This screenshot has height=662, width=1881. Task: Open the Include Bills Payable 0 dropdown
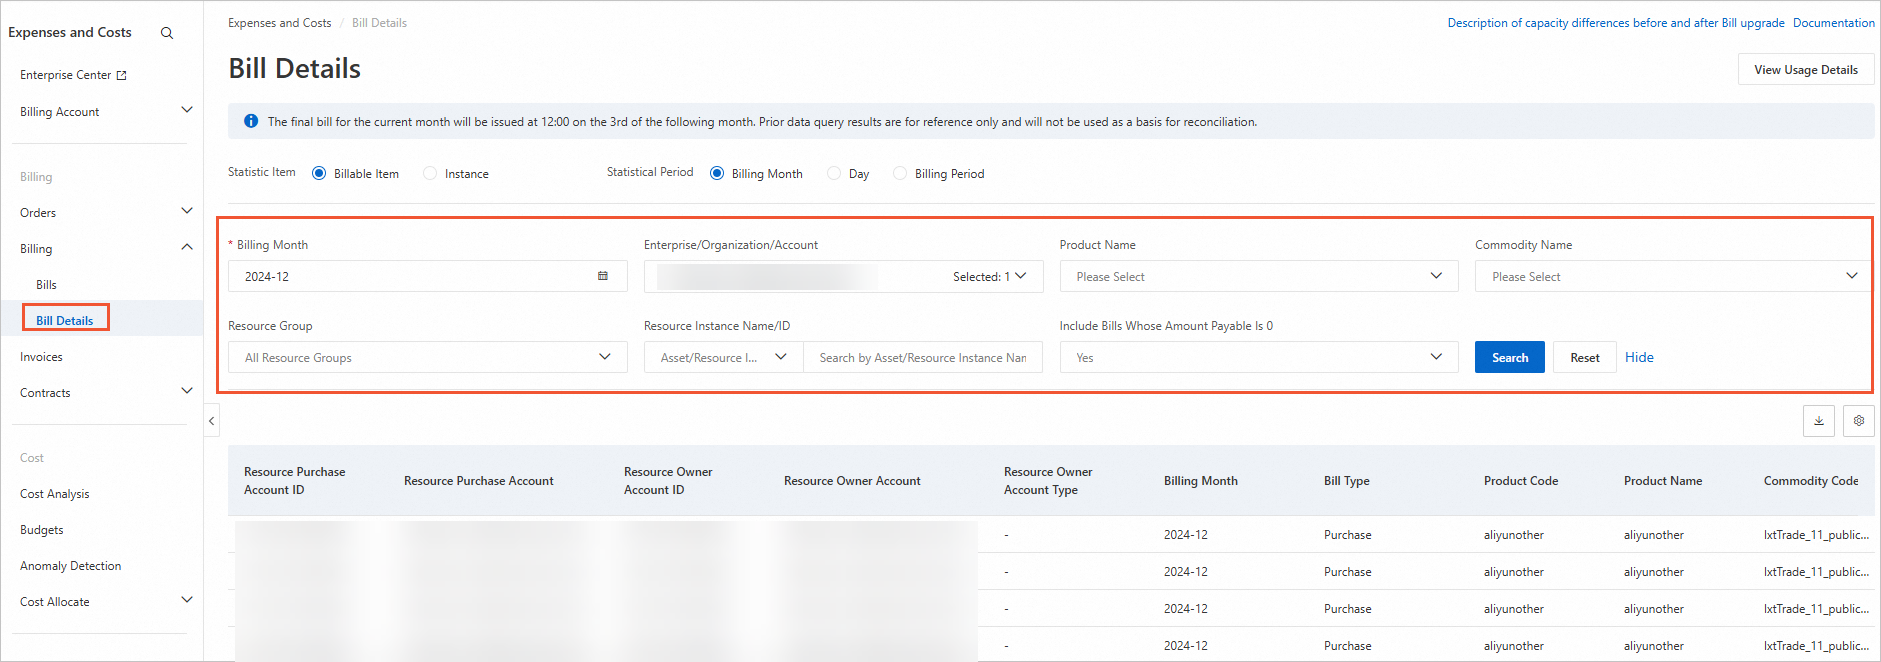[x=1259, y=357]
